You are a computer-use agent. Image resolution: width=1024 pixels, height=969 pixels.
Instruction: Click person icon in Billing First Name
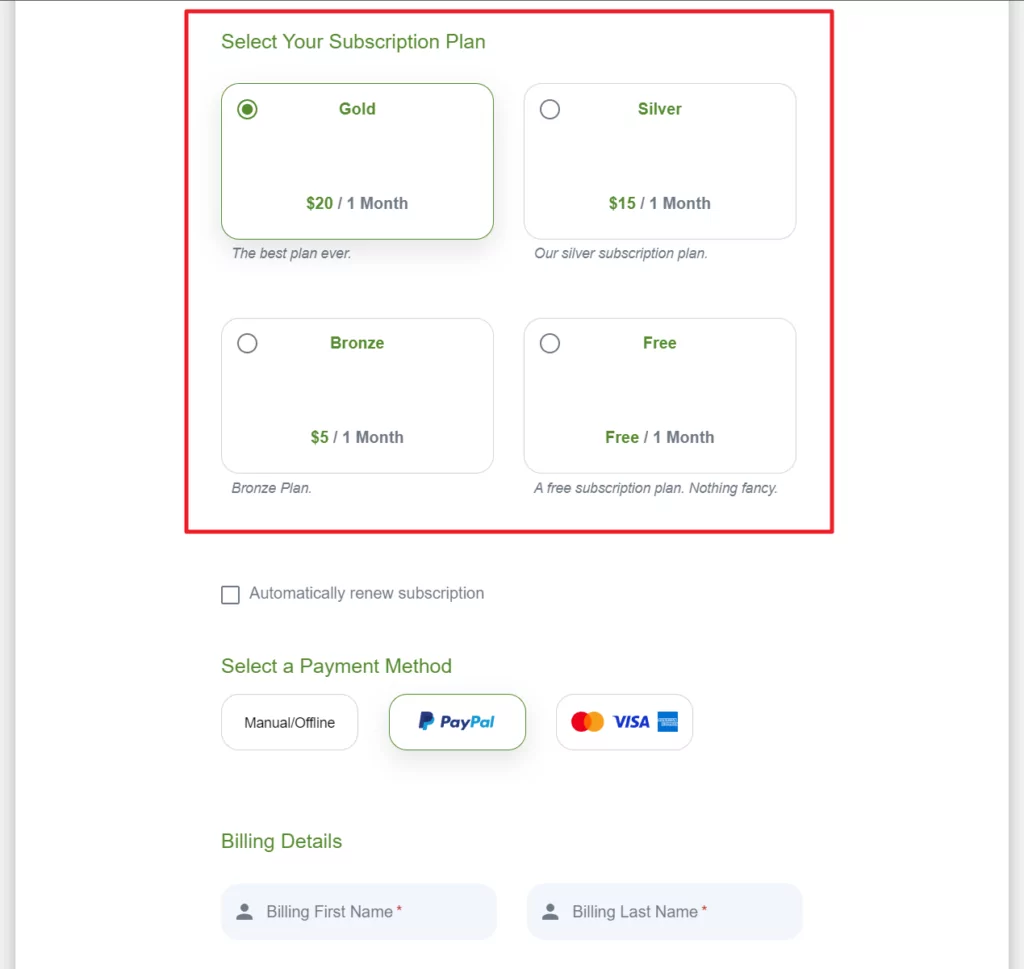tap(245, 912)
